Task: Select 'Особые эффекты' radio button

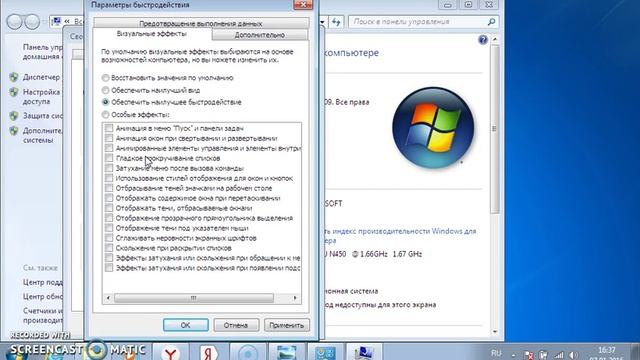Action: point(105,115)
